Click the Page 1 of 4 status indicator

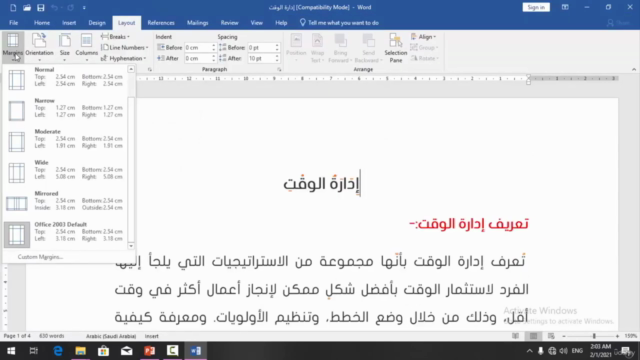click(x=17, y=336)
